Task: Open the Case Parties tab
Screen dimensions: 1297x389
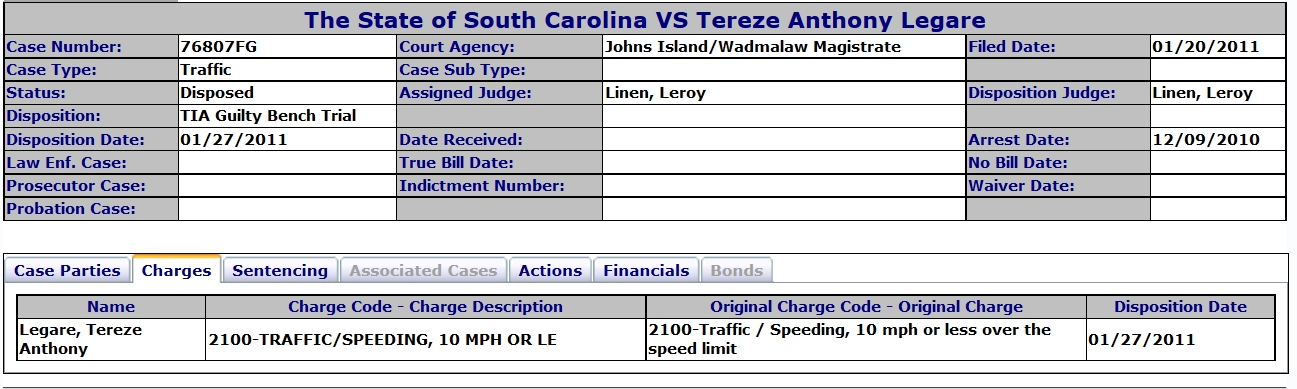Action: tap(68, 270)
